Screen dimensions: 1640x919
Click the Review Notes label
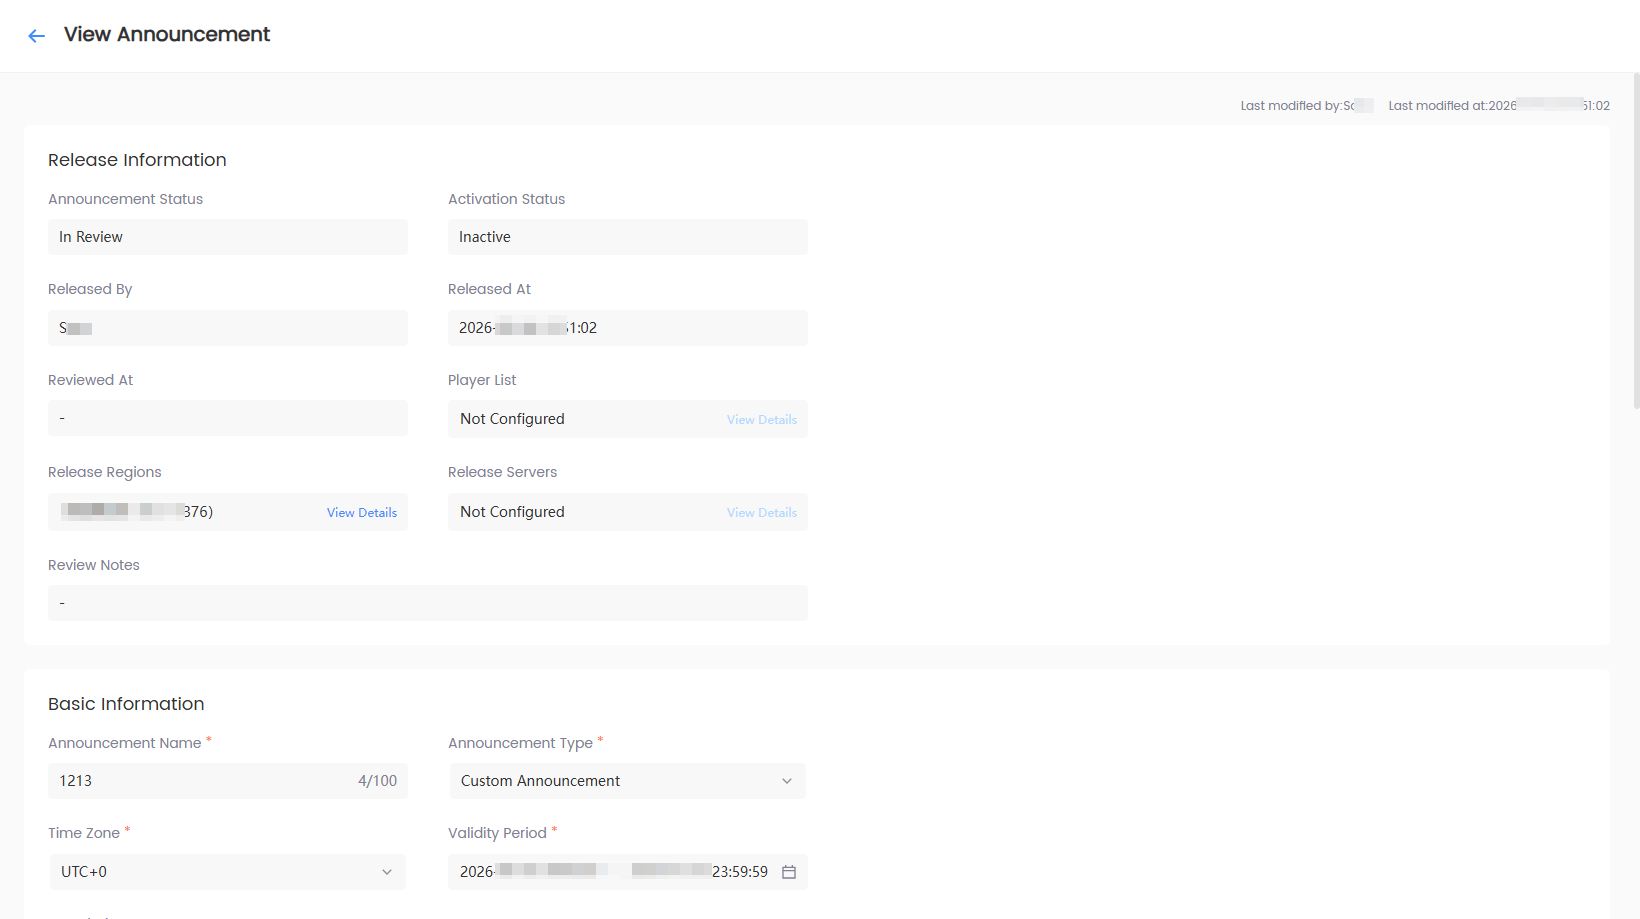[x=94, y=565]
